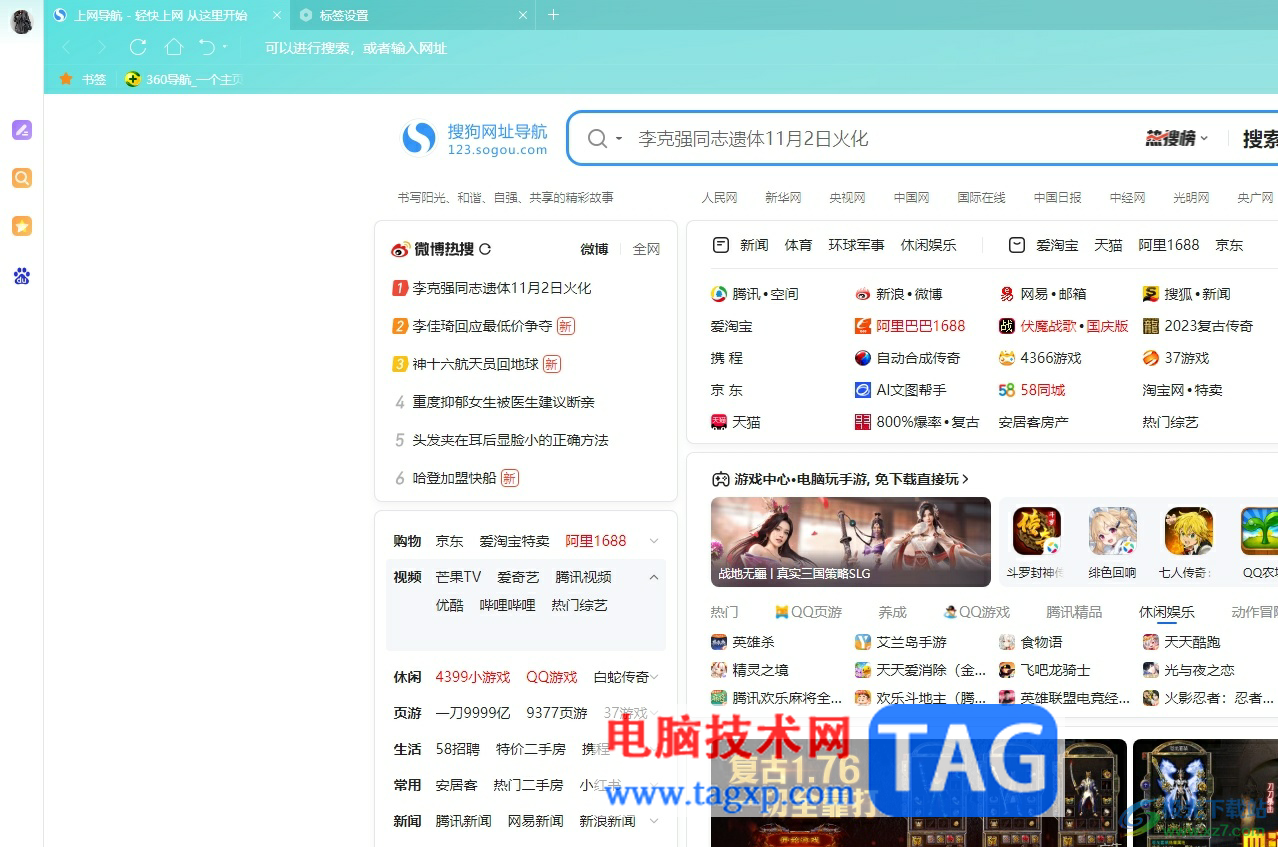Open 4366游戏 site icon
The image size is (1278, 847).
coord(1007,358)
